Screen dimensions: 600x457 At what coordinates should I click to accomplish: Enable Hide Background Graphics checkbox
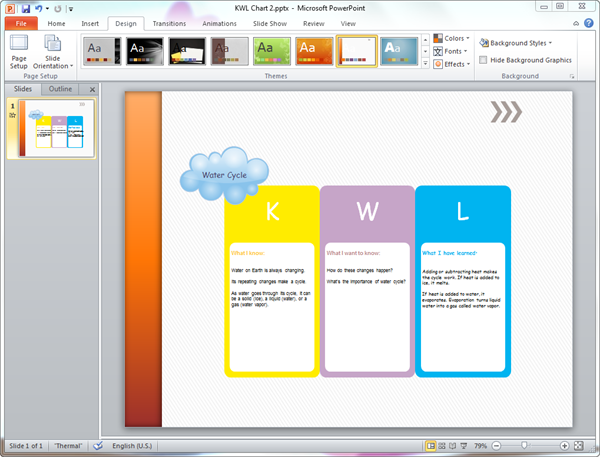click(x=484, y=60)
